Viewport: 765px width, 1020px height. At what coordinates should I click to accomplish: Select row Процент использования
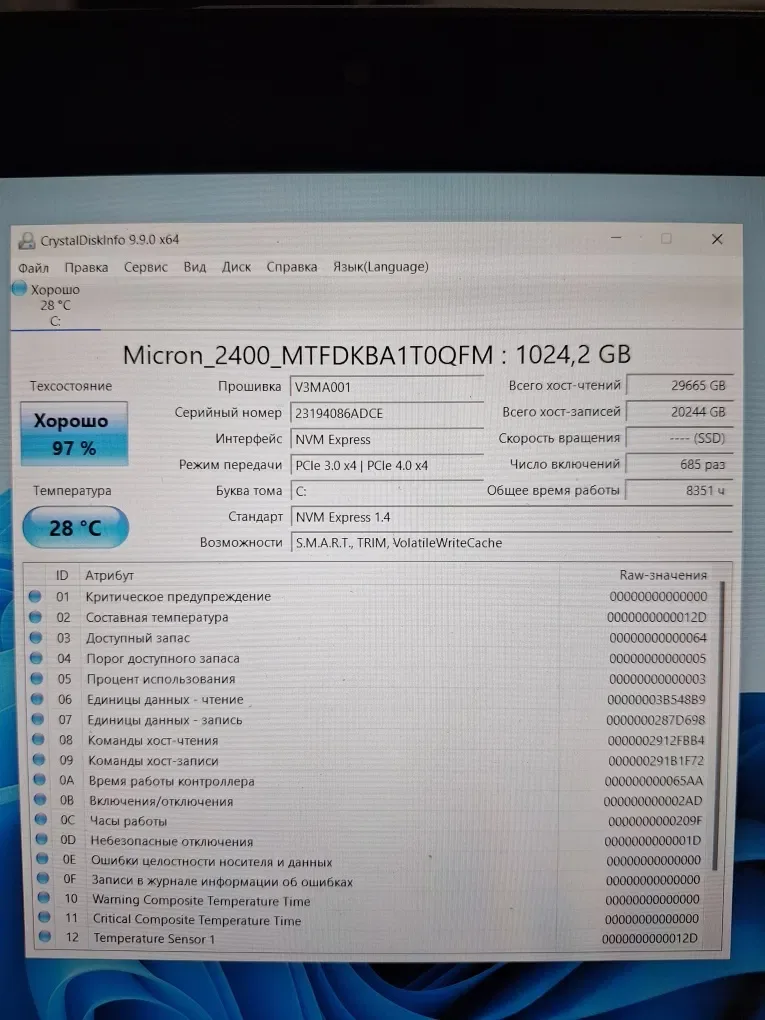tap(369, 679)
